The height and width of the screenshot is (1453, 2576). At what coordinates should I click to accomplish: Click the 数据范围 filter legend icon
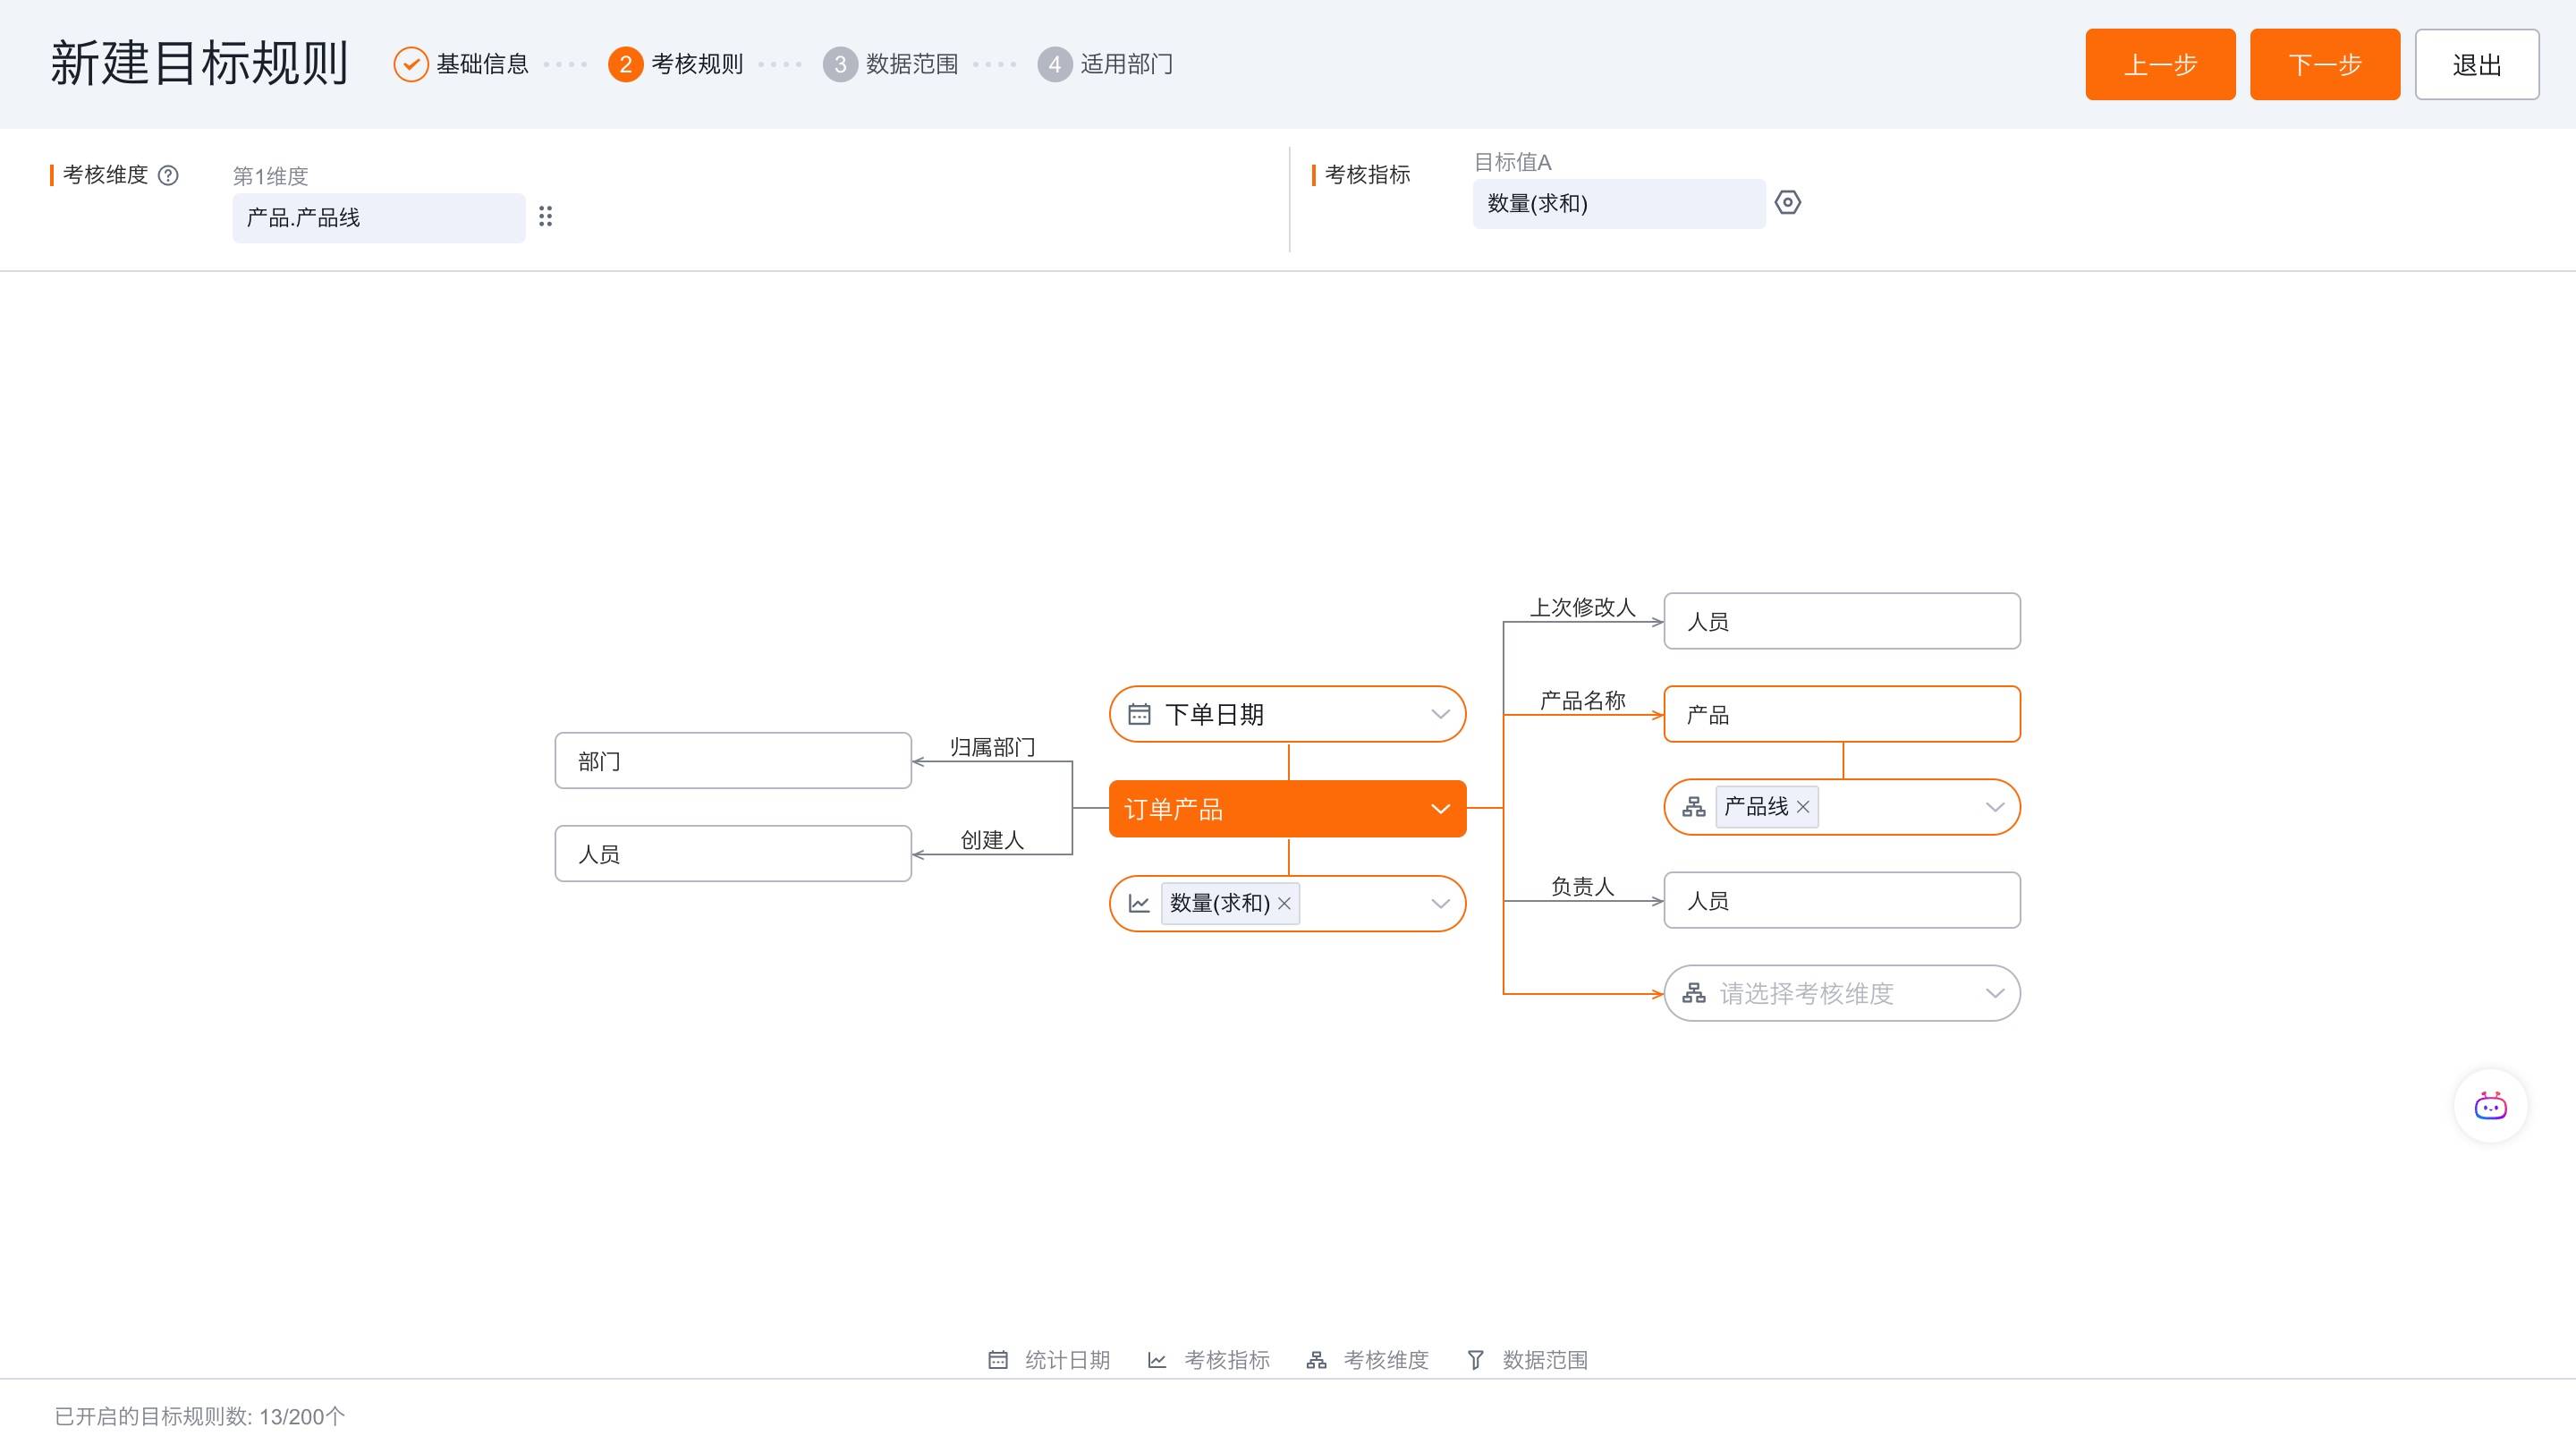1475,1360
